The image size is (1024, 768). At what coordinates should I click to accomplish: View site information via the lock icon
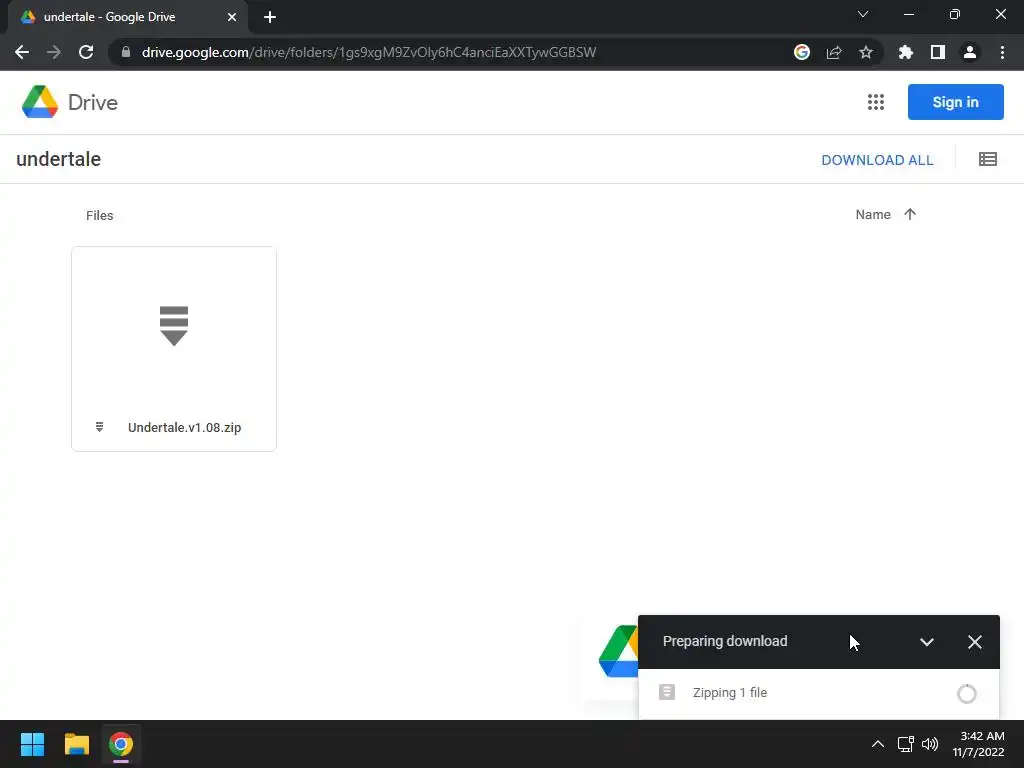click(126, 52)
